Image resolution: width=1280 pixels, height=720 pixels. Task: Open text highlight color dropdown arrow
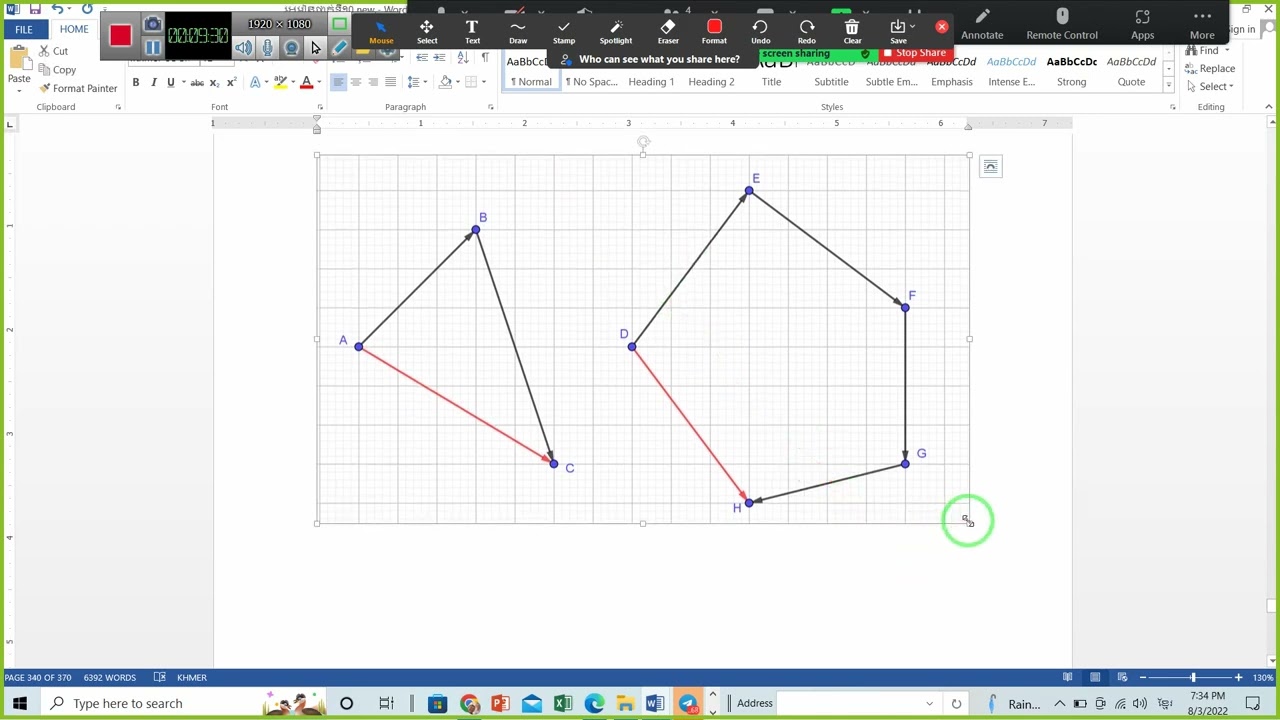[292, 82]
